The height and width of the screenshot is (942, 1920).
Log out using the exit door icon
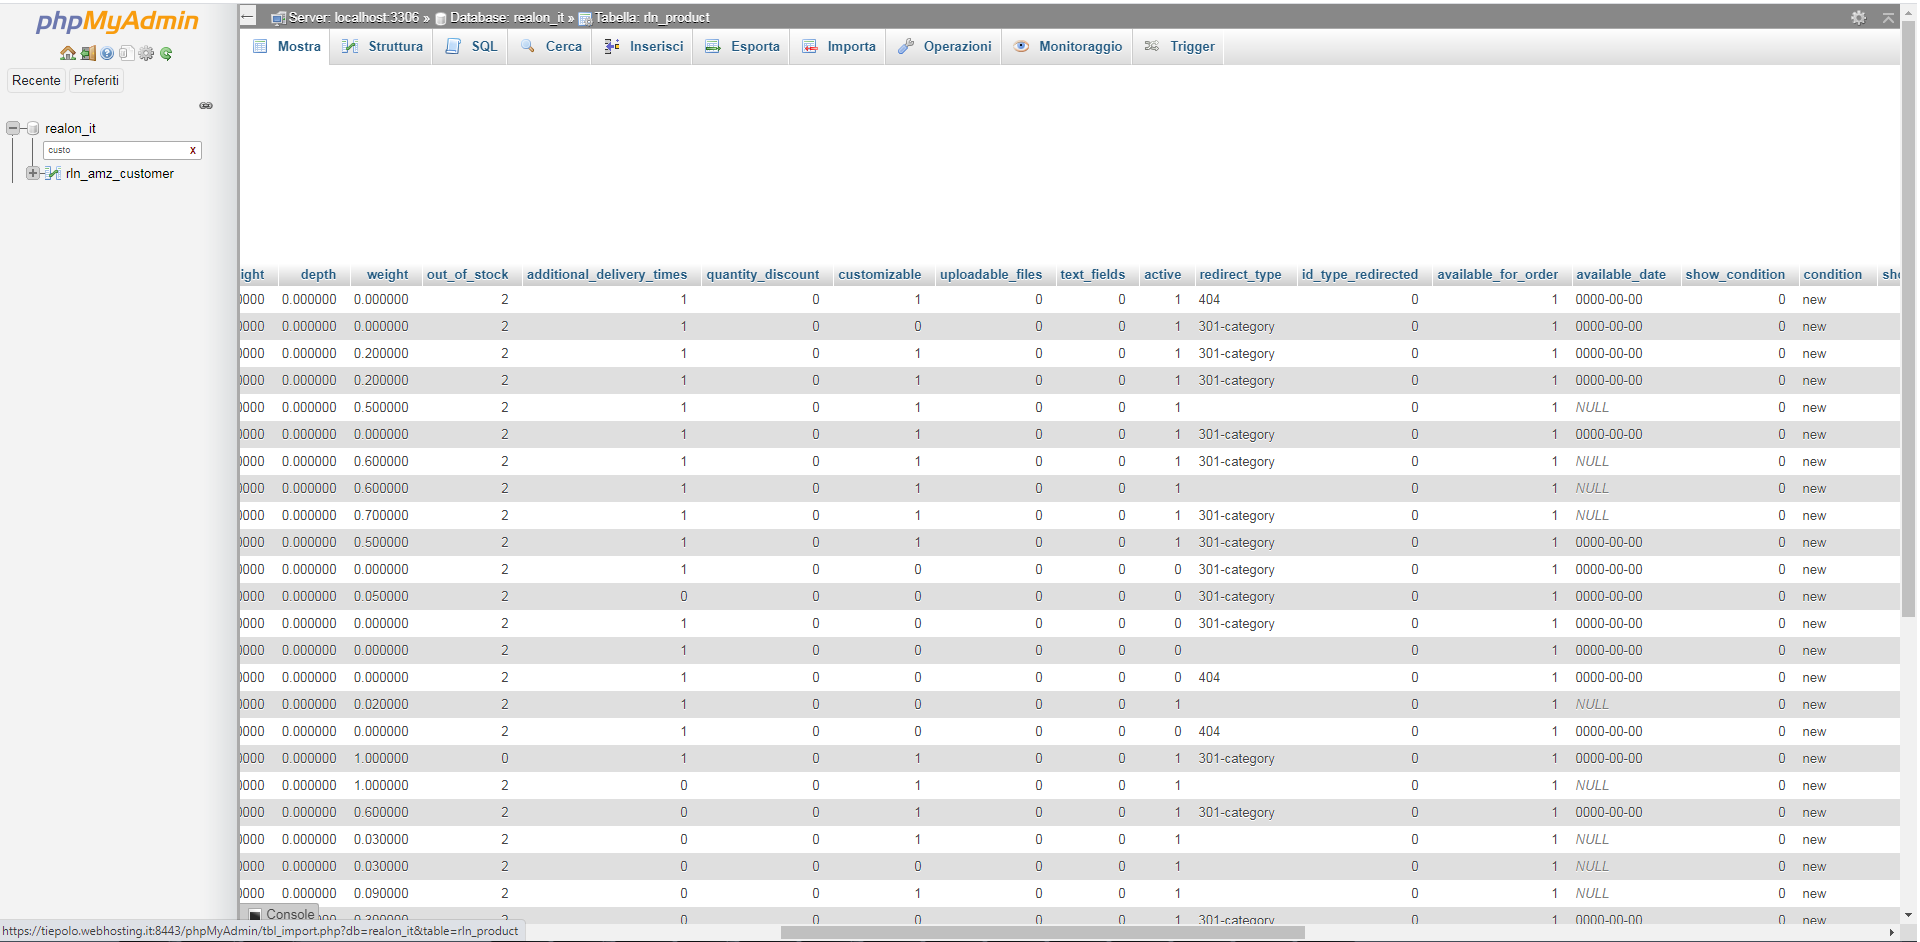(x=88, y=53)
